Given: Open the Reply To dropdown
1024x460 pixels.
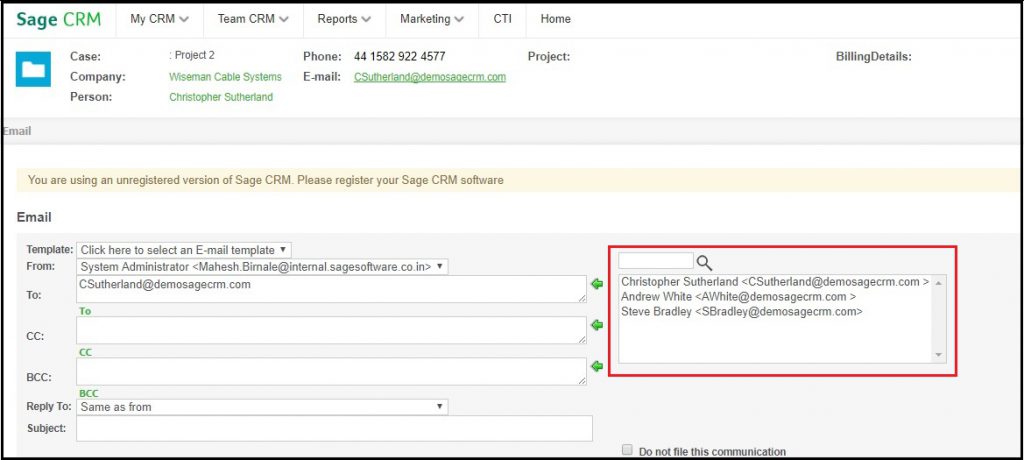Looking at the screenshot, I should click(263, 407).
